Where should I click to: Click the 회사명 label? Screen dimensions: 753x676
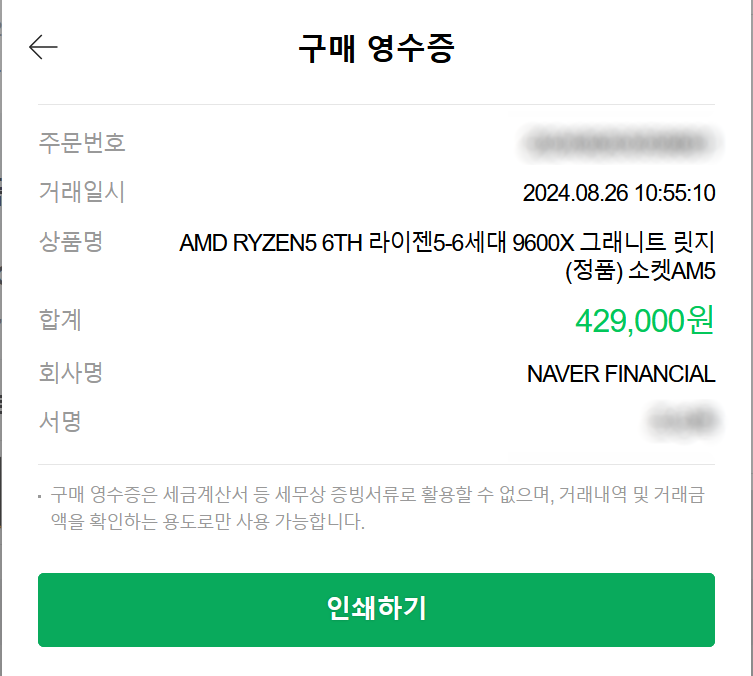click(x=71, y=373)
